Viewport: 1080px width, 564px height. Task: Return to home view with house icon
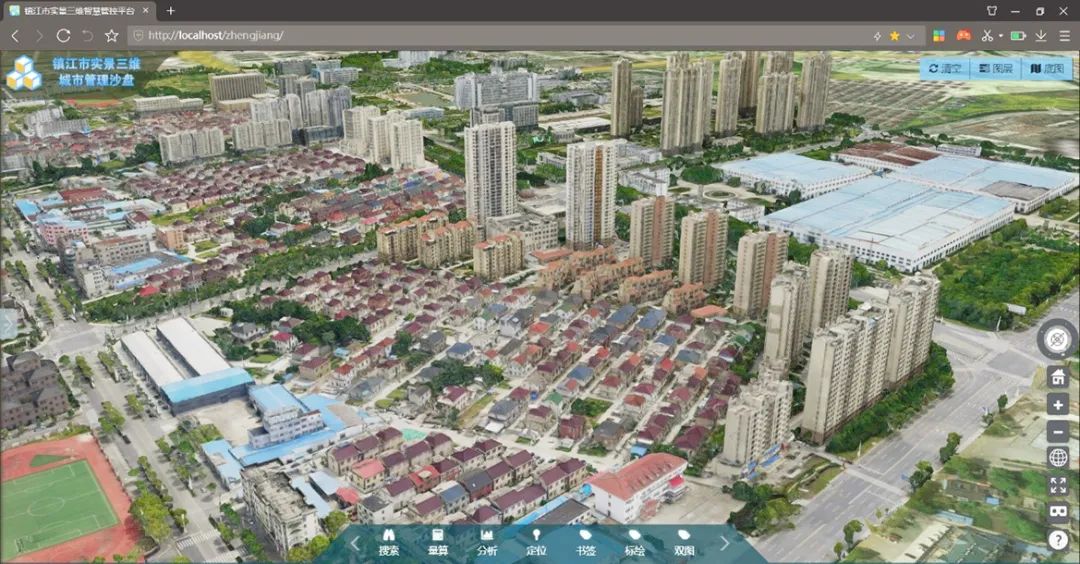(1058, 378)
